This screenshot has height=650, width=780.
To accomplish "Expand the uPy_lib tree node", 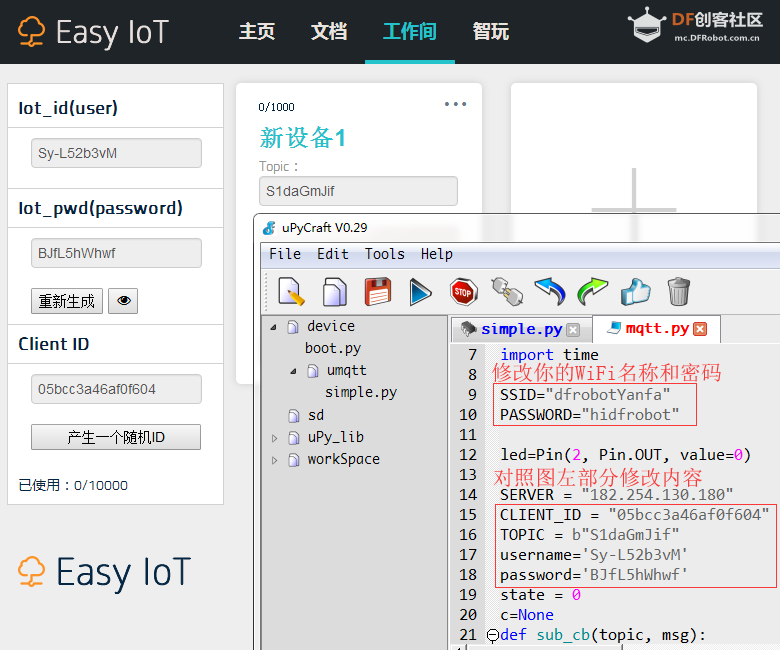I will pos(274,438).
